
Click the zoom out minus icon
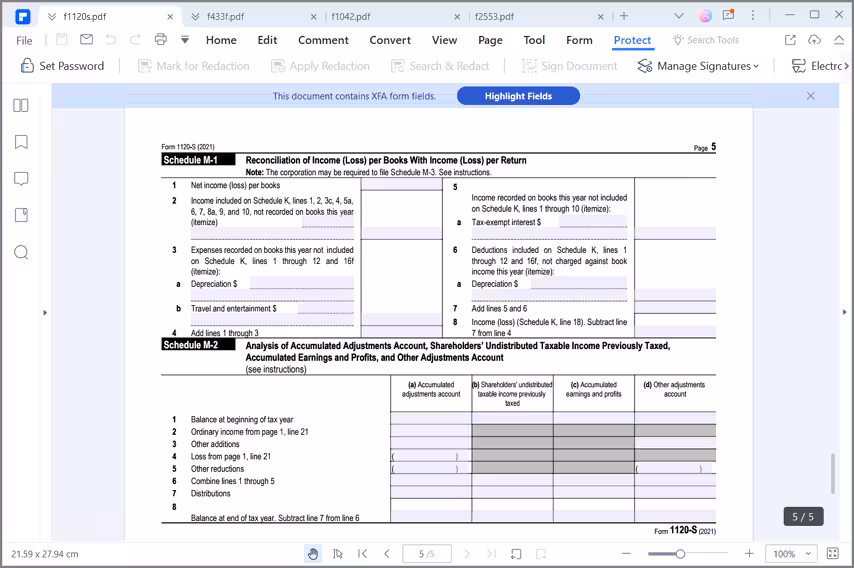pos(626,553)
